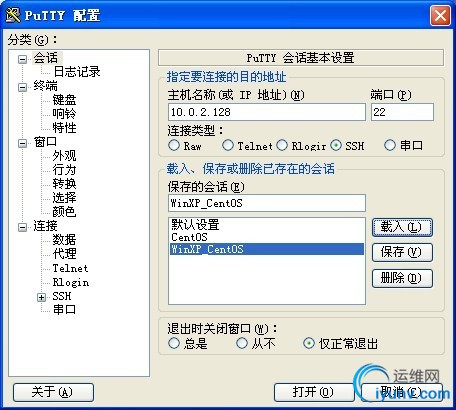The height and width of the screenshot is (410, 456).
Task: Expand the SSH tree node
Action: pos(41,297)
